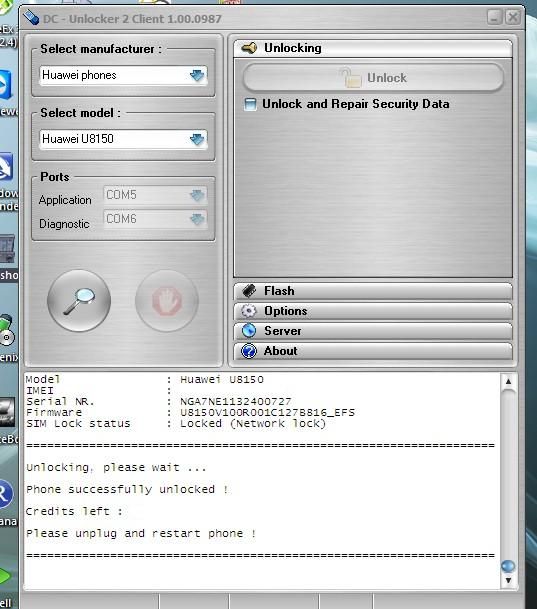The image size is (537, 609).
Task: Close the DC-Unlocker window
Action: pos(513,17)
